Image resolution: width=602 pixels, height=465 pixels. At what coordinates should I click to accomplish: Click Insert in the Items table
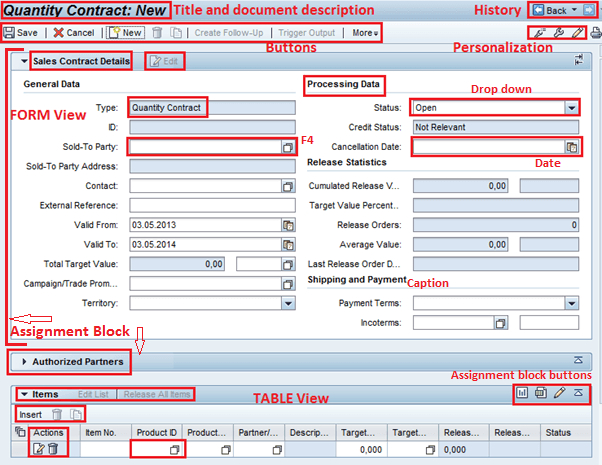click(x=30, y=414)
